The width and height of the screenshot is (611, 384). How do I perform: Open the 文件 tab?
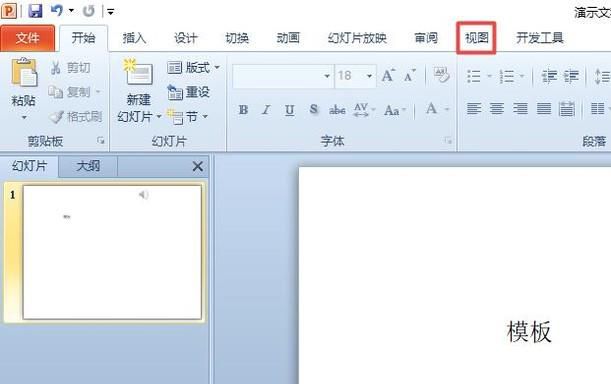point(28,38)
